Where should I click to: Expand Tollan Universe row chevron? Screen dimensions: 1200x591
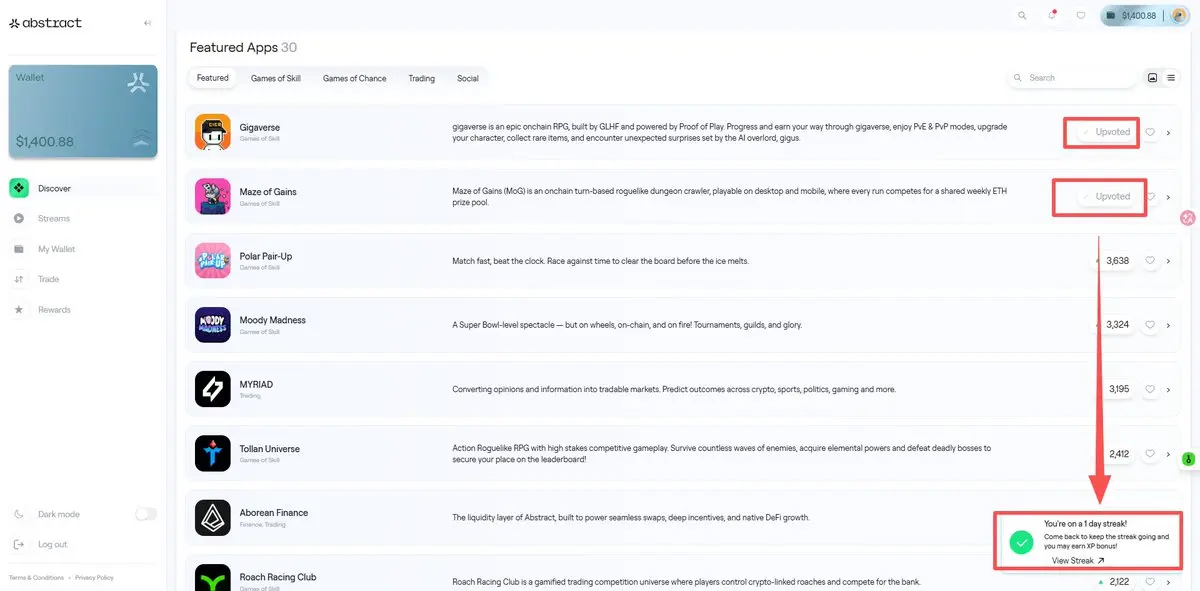tap(1168, 453)
